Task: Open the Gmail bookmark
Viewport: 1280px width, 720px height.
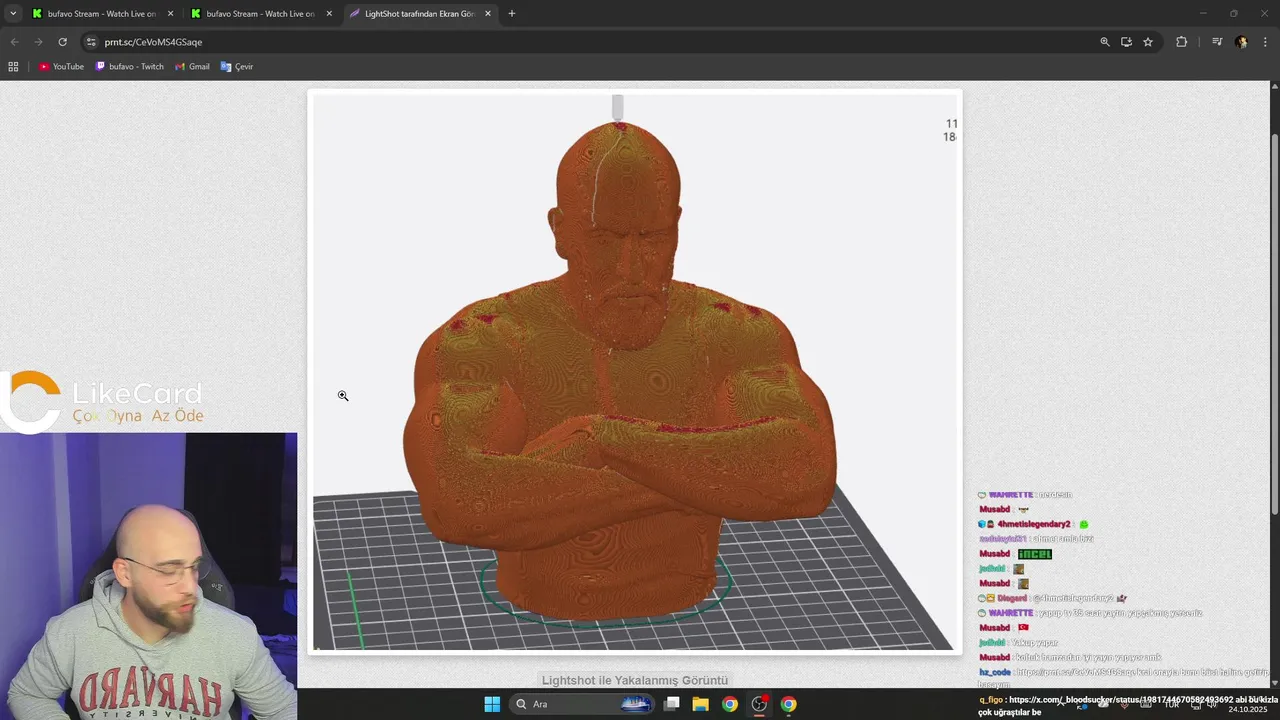Action: click(192, 67)
